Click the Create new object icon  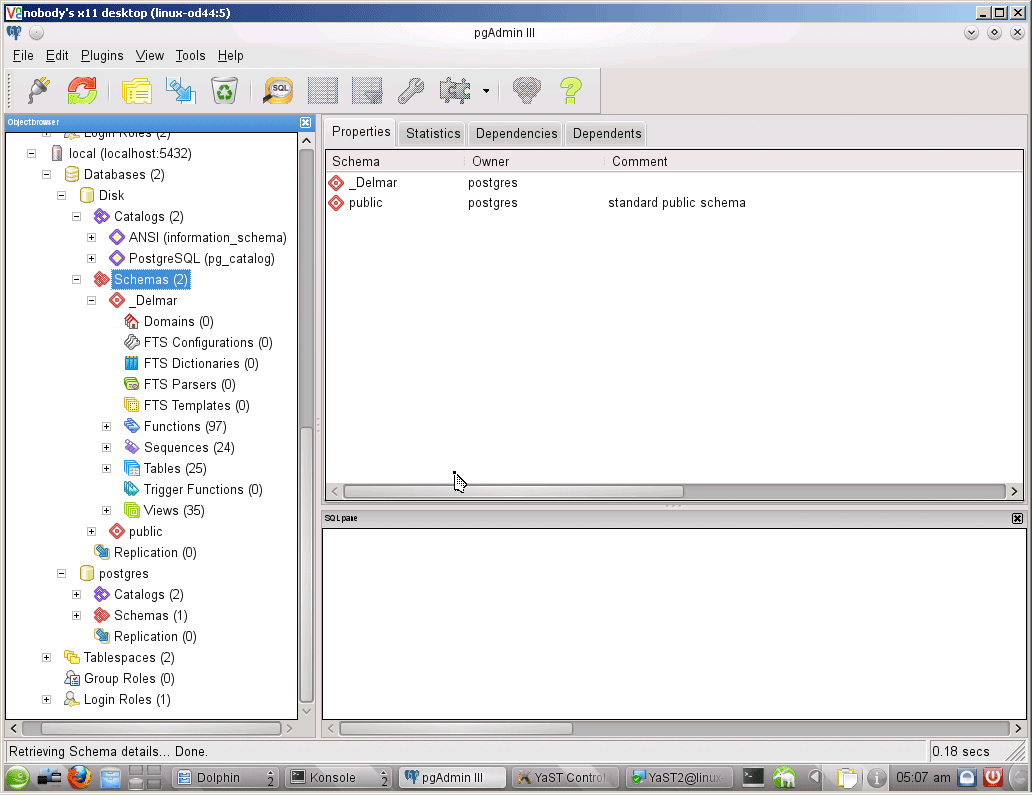pyautogui.click(x=180, y=90)
